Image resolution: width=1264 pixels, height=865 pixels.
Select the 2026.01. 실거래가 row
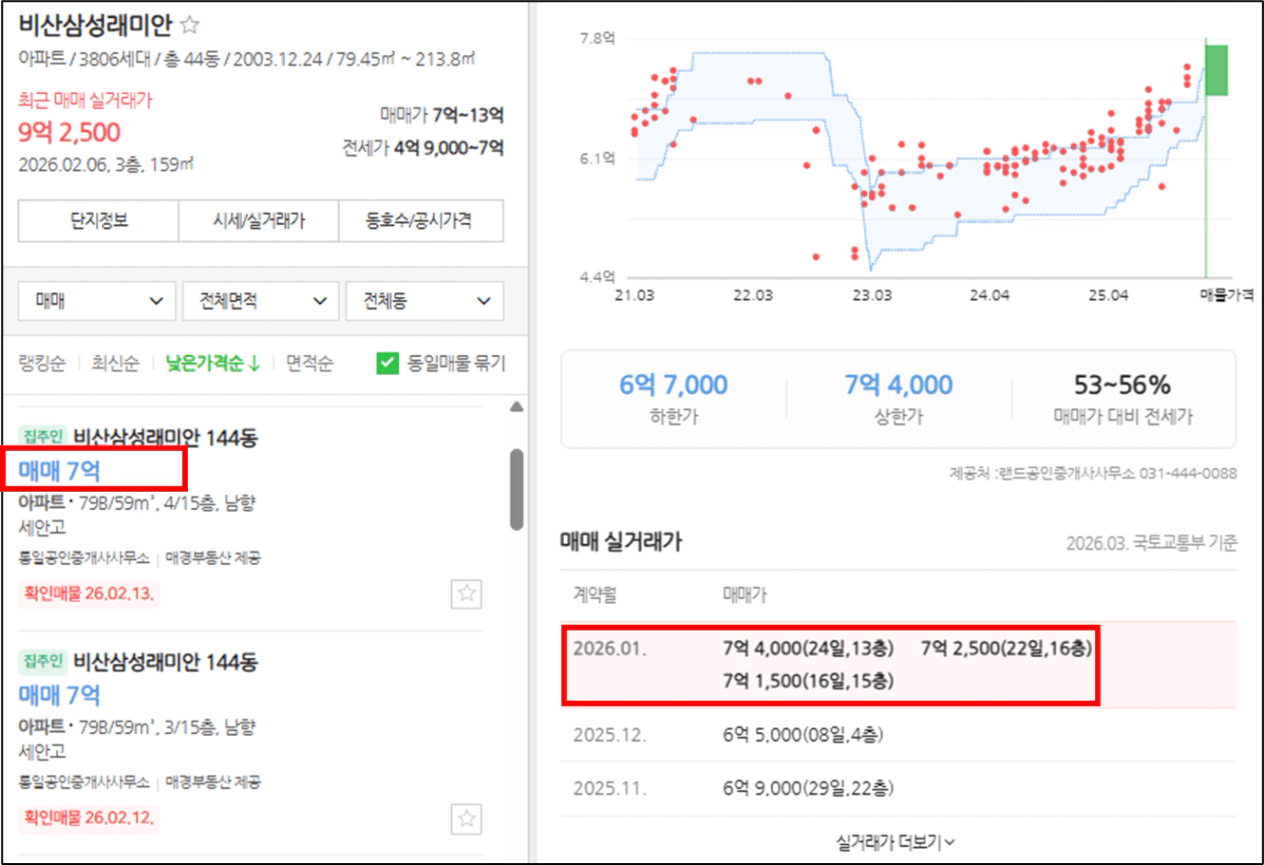(898, 664)
